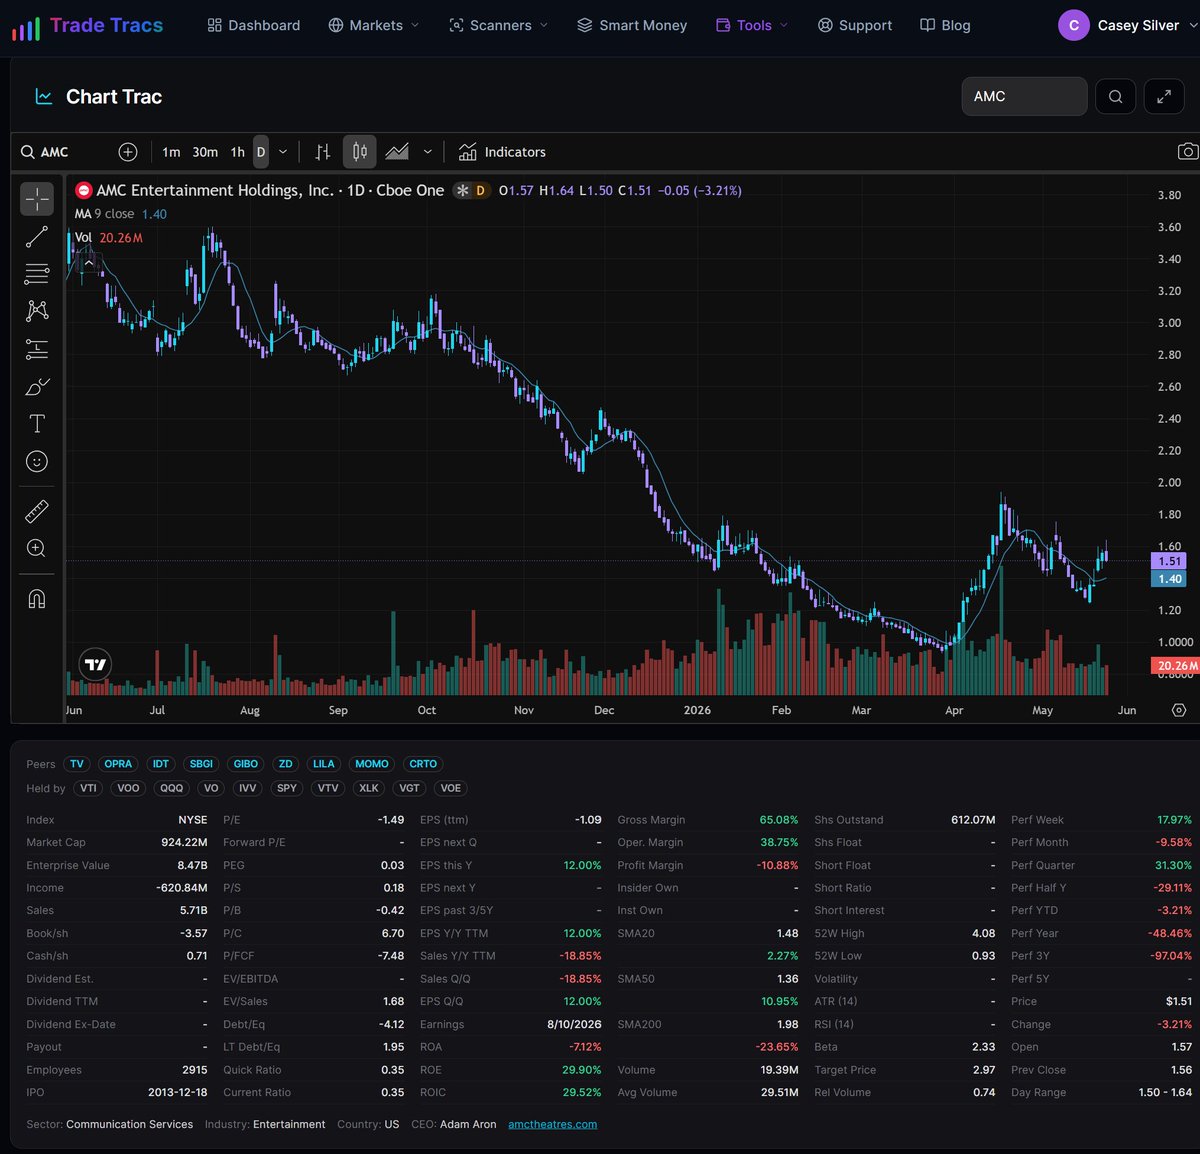The height and width of the screenshot is (1154, 1200).
Task: Click the TradingView logo on chart
Action: point(95,665)
